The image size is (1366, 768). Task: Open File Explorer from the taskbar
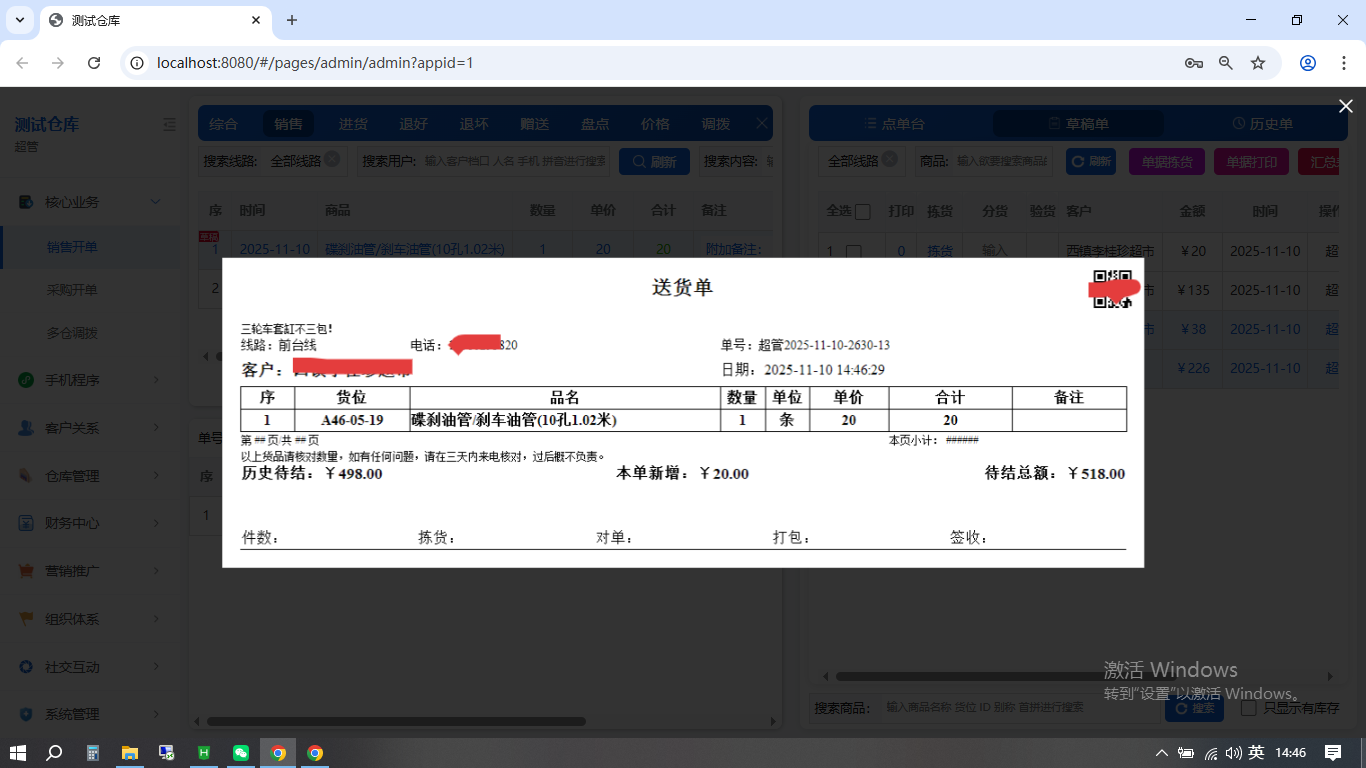(x=129, y=753)
